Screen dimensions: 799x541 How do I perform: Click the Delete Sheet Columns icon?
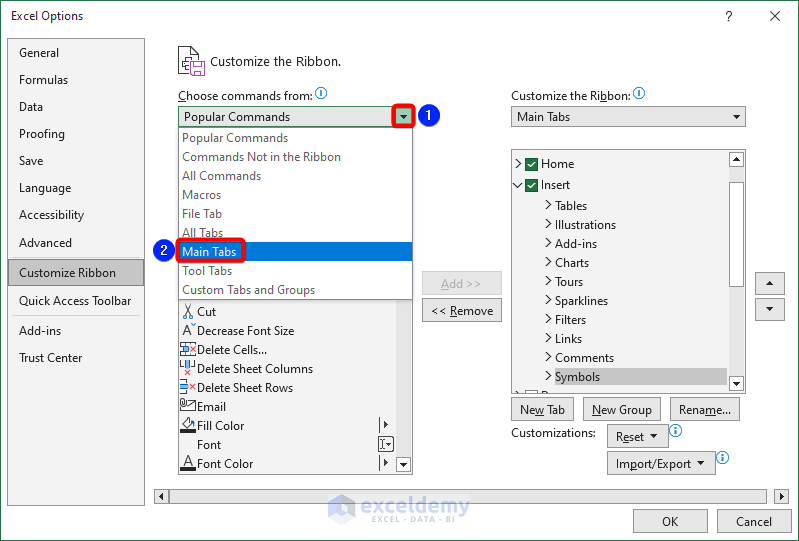187,368
